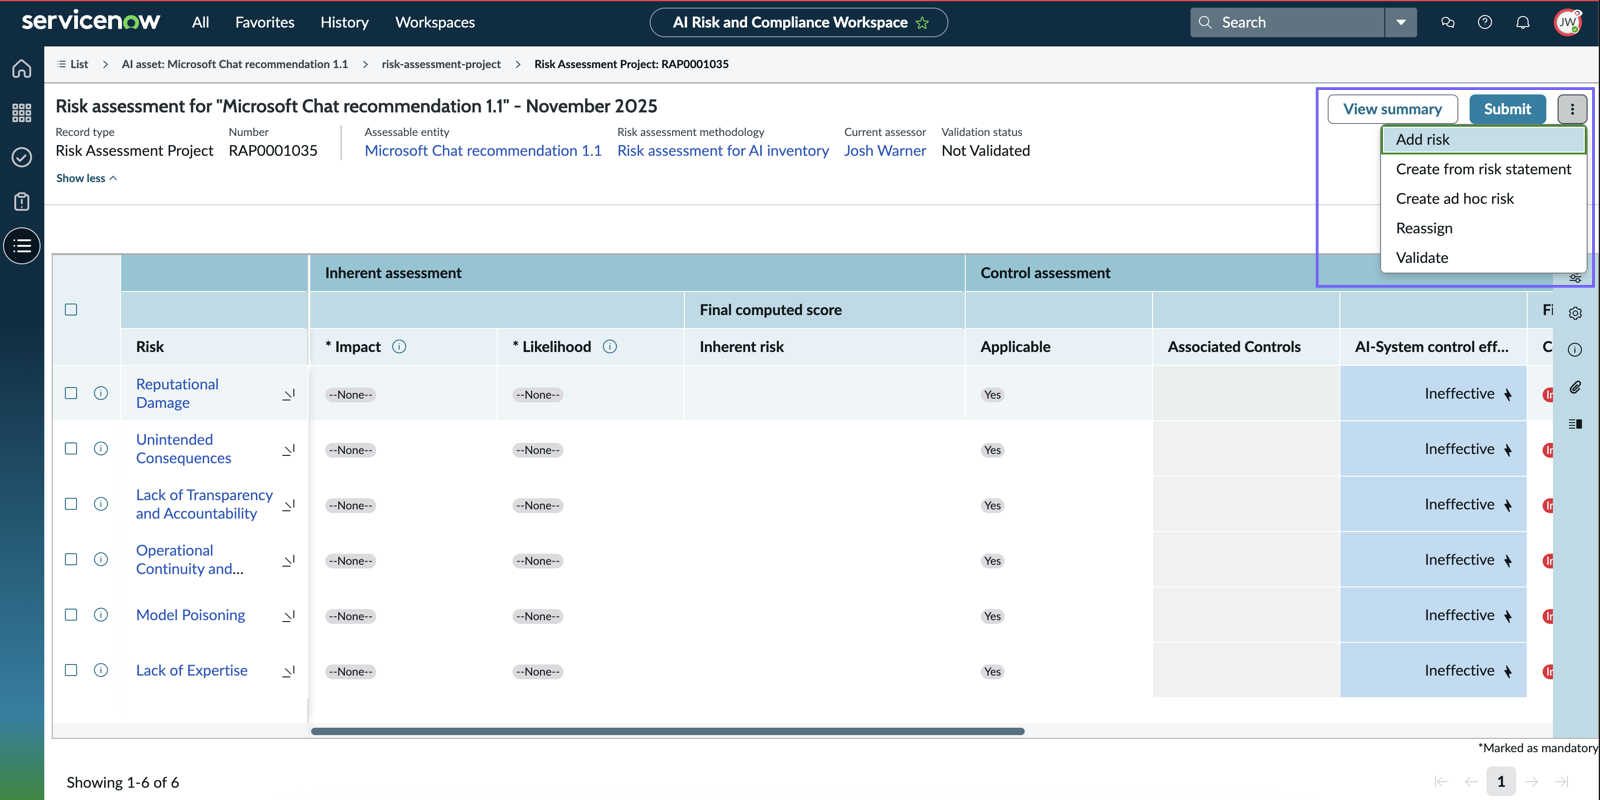
Task: Open the Lack of Expertise risk link
Action: coord(192,671)
